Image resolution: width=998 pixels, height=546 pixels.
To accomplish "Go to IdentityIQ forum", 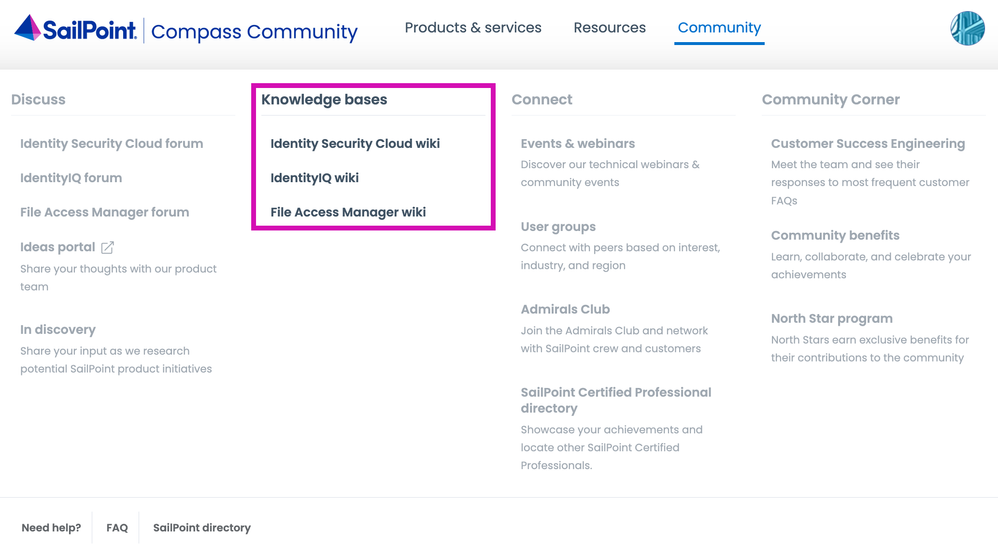I will tap(71, 178).
